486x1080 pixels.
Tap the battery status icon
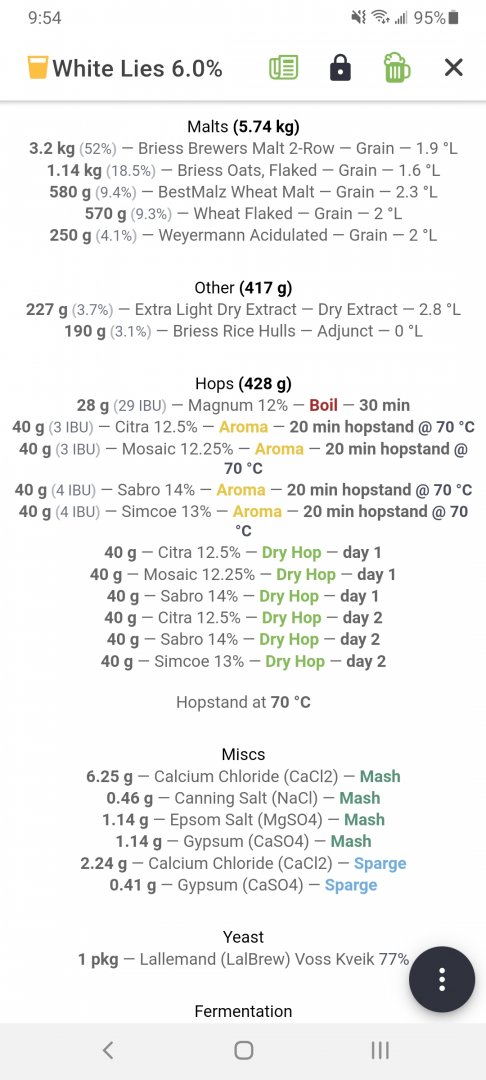(453, 18)
